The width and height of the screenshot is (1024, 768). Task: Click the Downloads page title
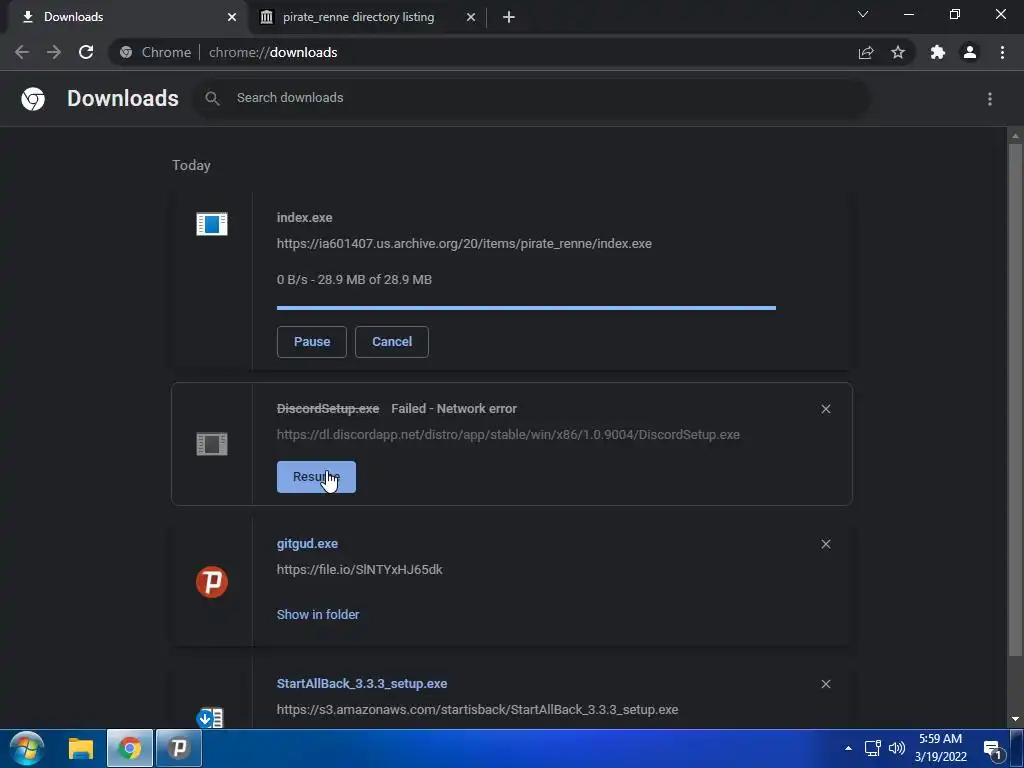point(123,99)
